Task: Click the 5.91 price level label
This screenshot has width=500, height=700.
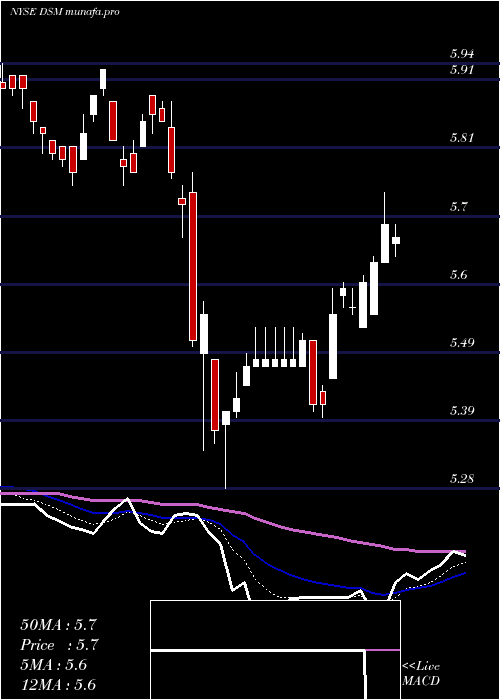Action: coord(462,70)
